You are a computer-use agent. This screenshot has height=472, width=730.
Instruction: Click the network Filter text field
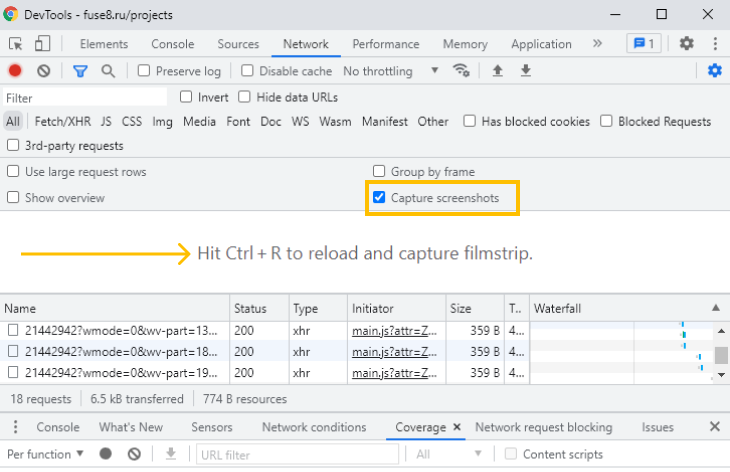[x=84, y=98]
